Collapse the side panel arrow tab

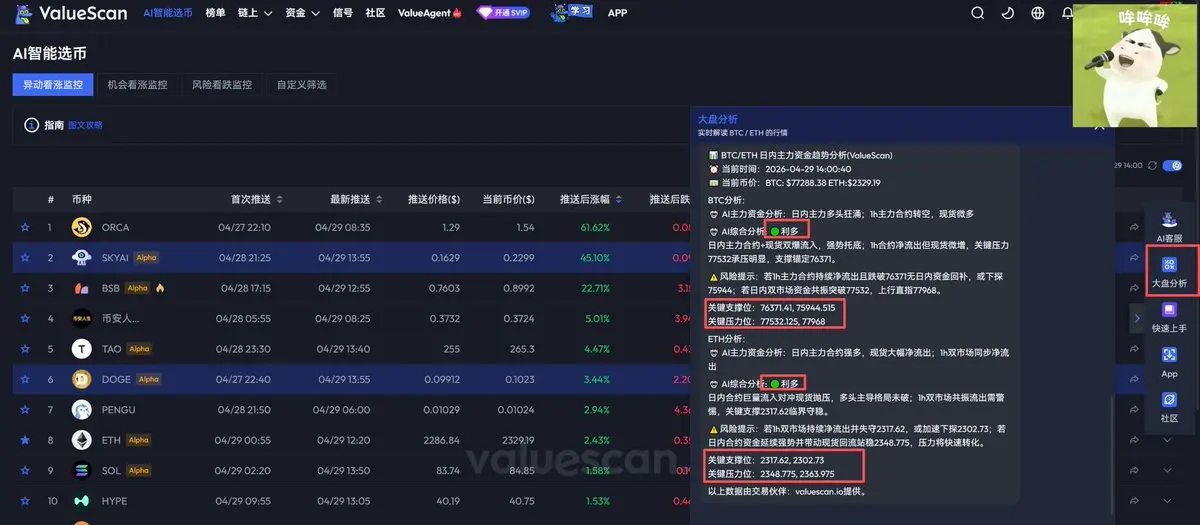[x=1137, y=317]
